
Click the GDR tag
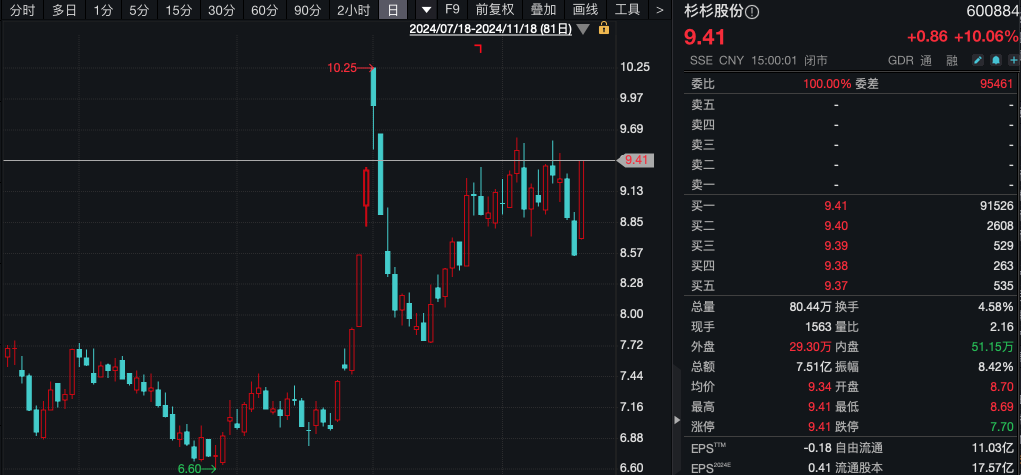click(901, 61)
